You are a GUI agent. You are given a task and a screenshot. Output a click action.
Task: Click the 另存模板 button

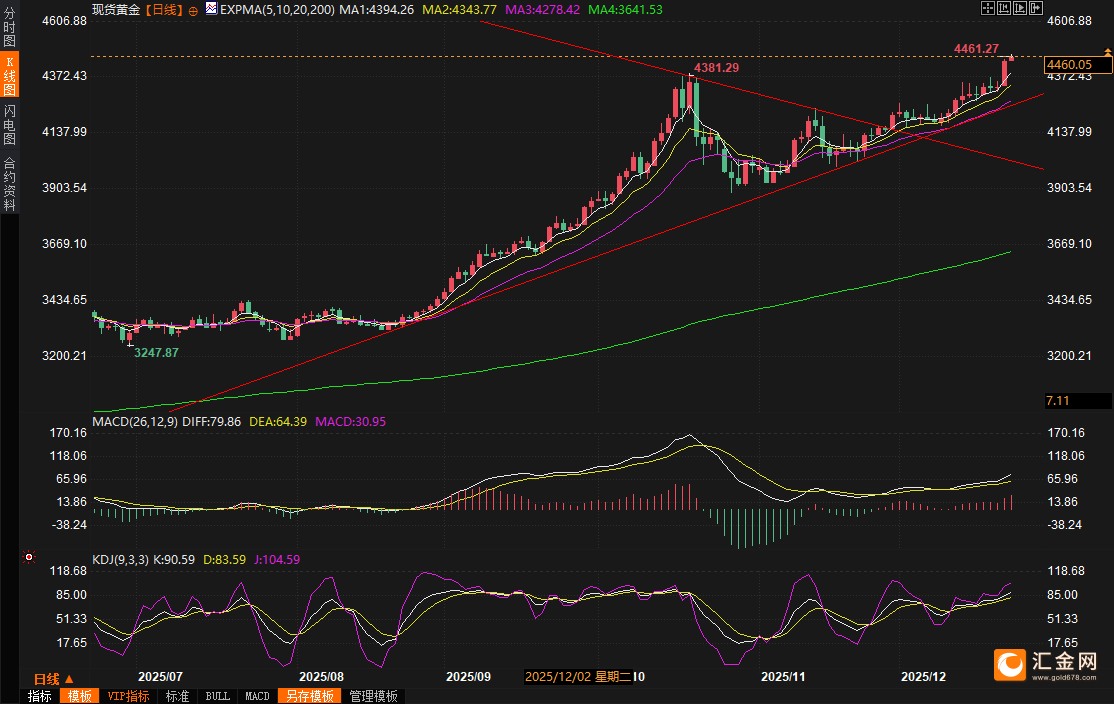tap(309, 696)
